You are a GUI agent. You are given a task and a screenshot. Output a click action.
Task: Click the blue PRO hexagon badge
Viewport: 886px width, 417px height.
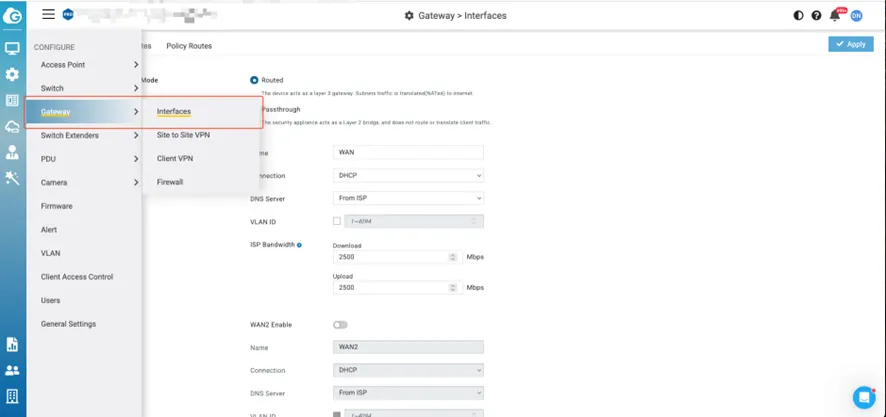(x=68, y=15)
